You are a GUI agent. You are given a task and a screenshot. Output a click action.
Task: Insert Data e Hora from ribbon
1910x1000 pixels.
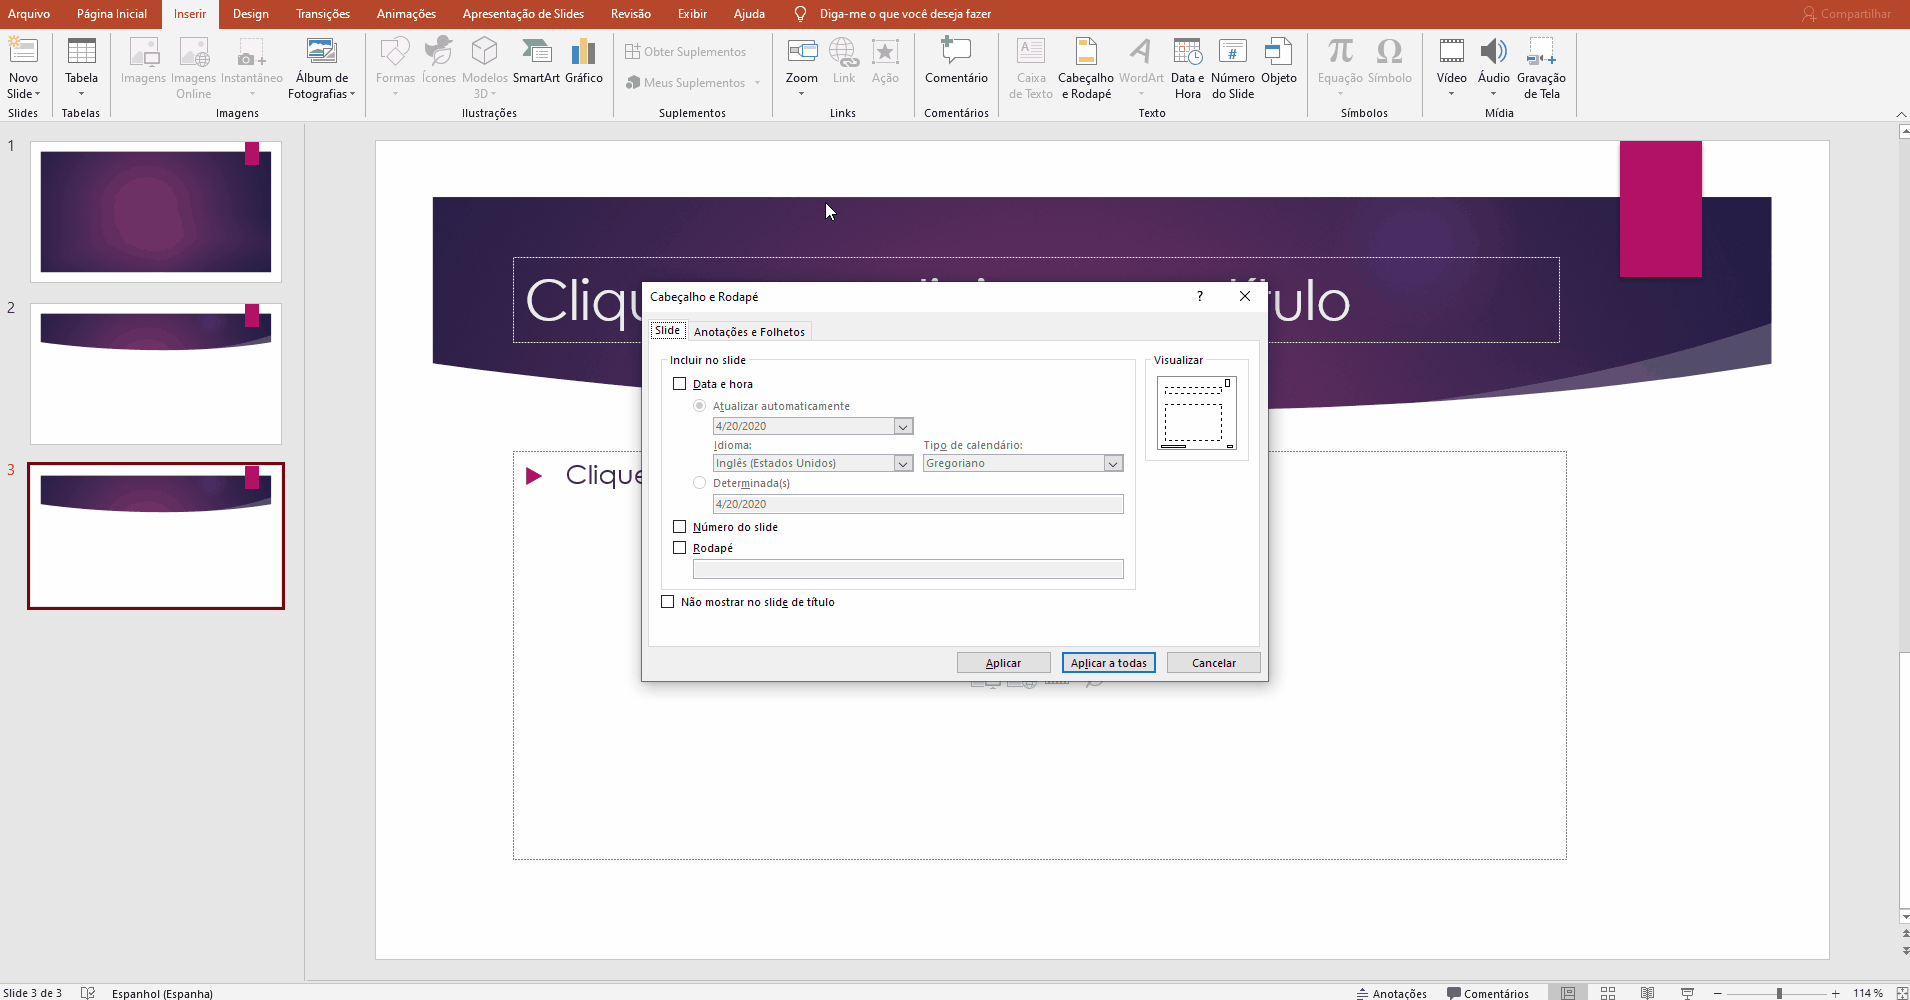(x=1187, y=68)
